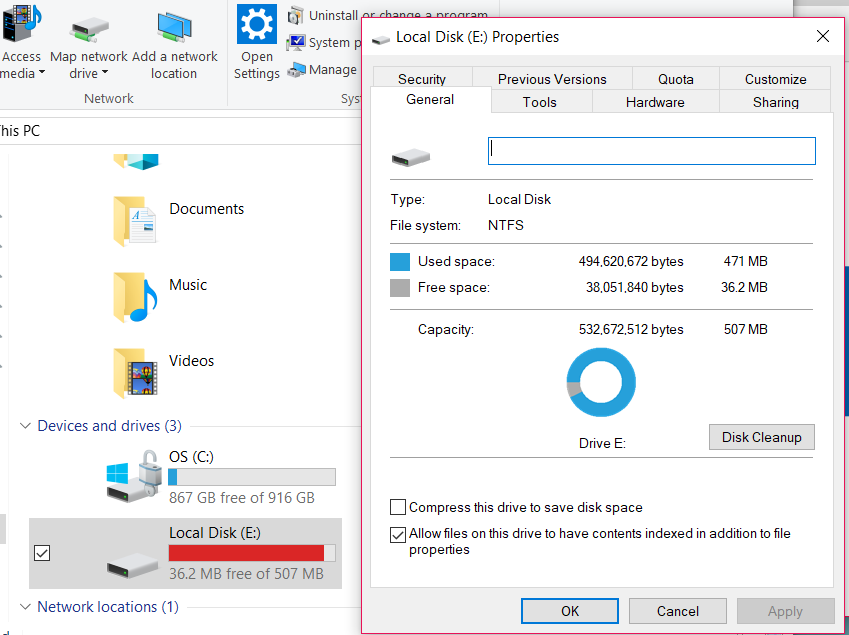Collapse the Network locations group
Image resolution: width=849 pixels, height=635 pixels.
click(25, 607)
